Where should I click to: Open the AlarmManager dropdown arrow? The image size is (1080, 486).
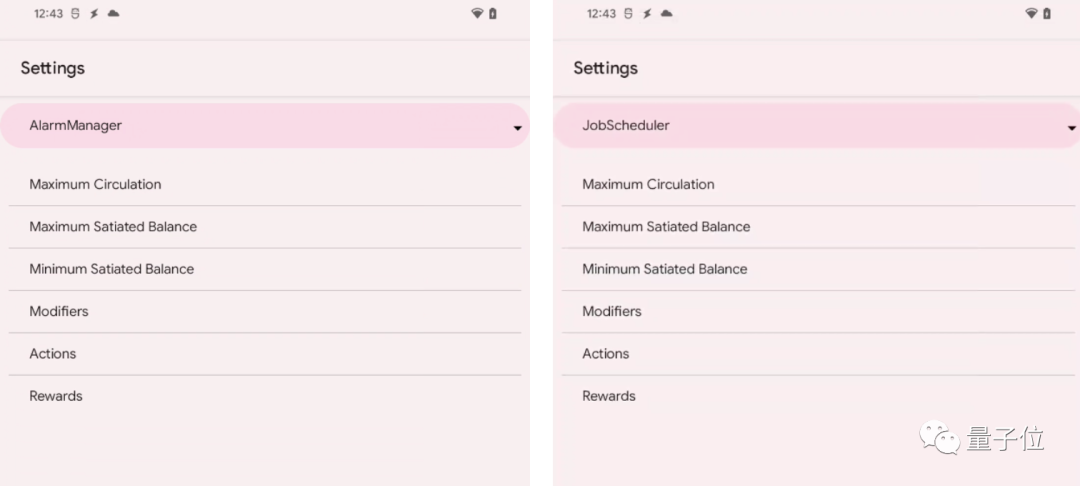[517, 128]
